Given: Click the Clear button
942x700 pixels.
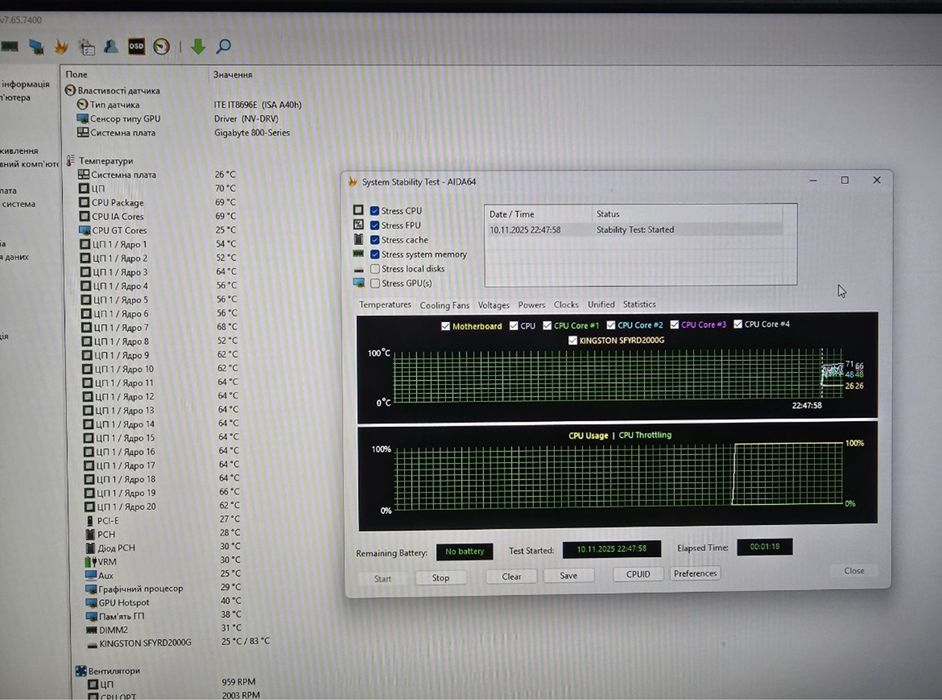Looking at the screenshot, I should coord(511,576).
